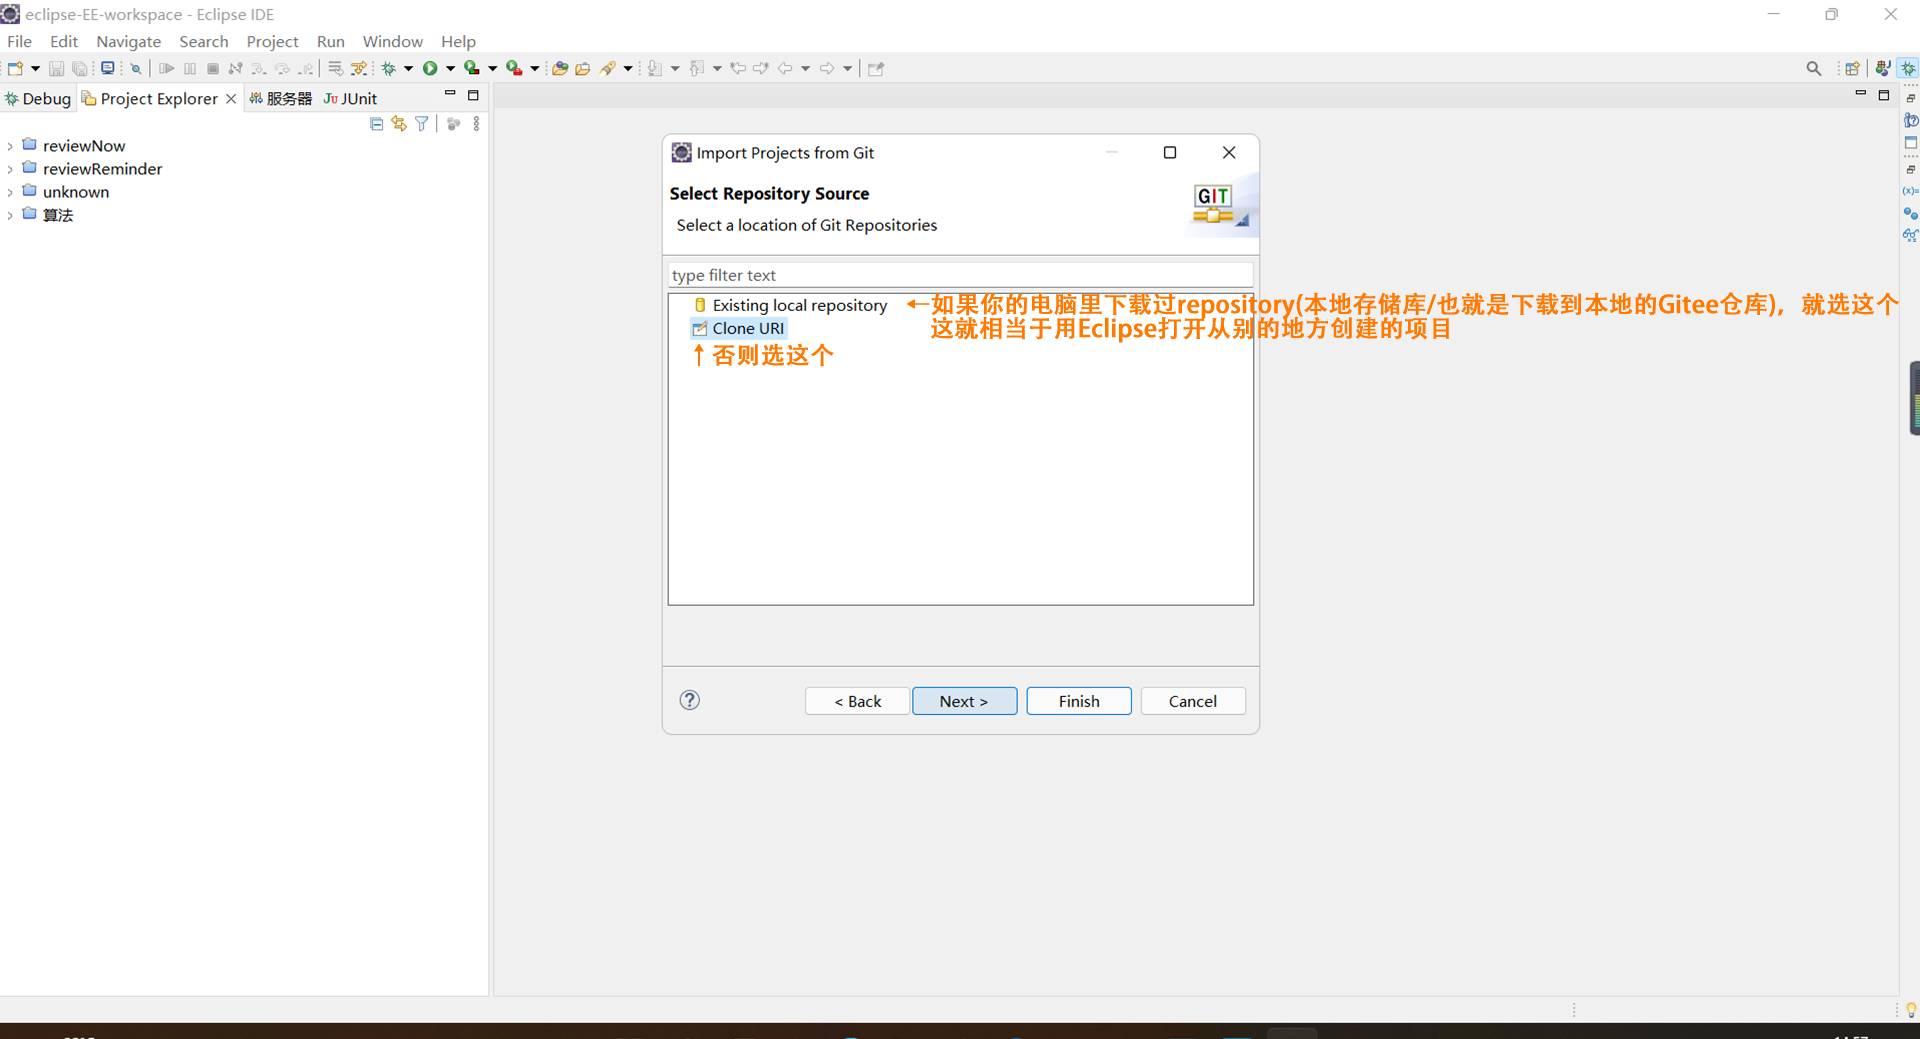Collapse All in Project Explorer
Viewport: 1920px width, 1039px height.
tap(376, 123)
